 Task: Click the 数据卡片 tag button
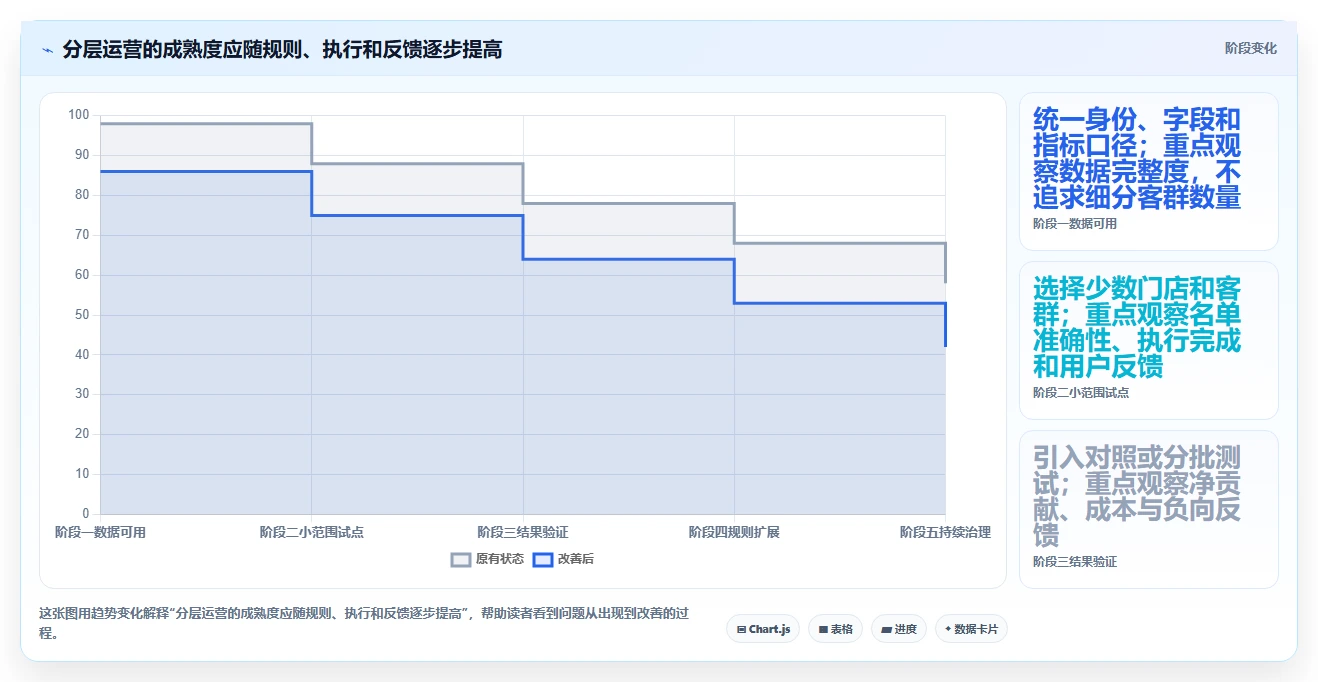971,629
